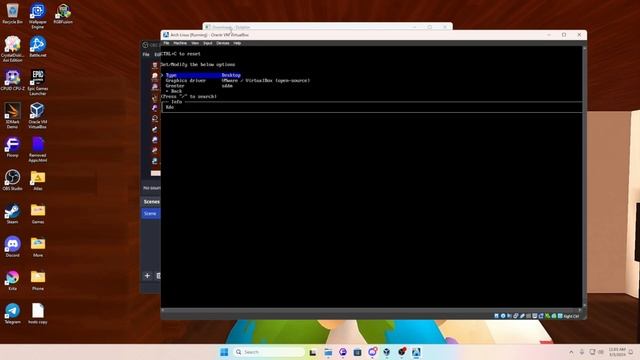Show hidden system tray icons chevron
The height and width of the screenshot is (360, 640).
[x=571, y=352]
